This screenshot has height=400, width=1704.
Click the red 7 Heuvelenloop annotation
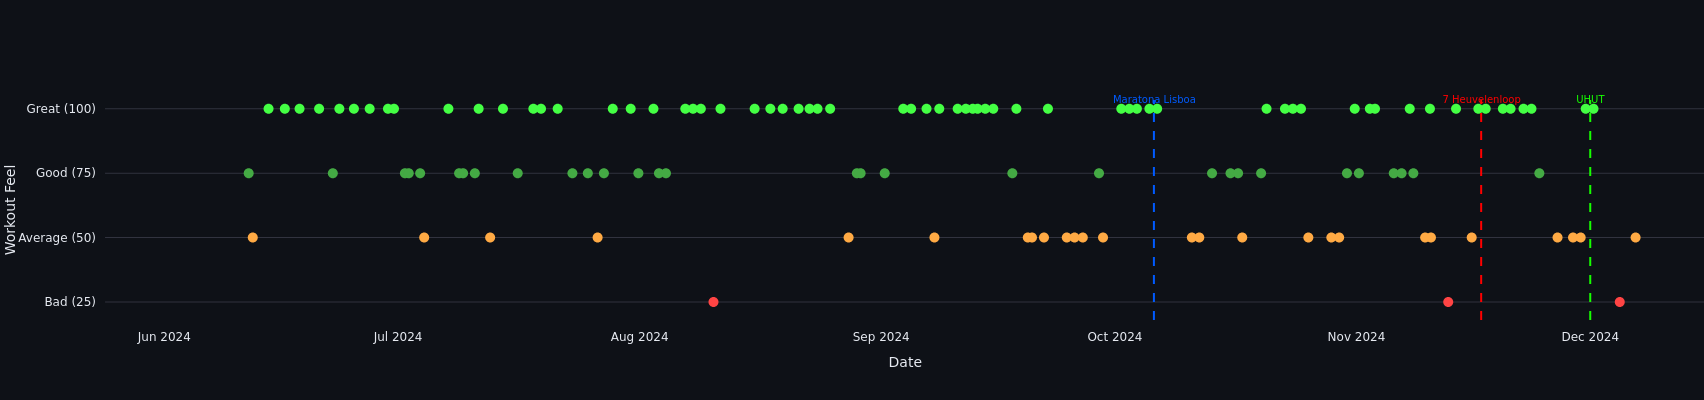click(1480, 100)
